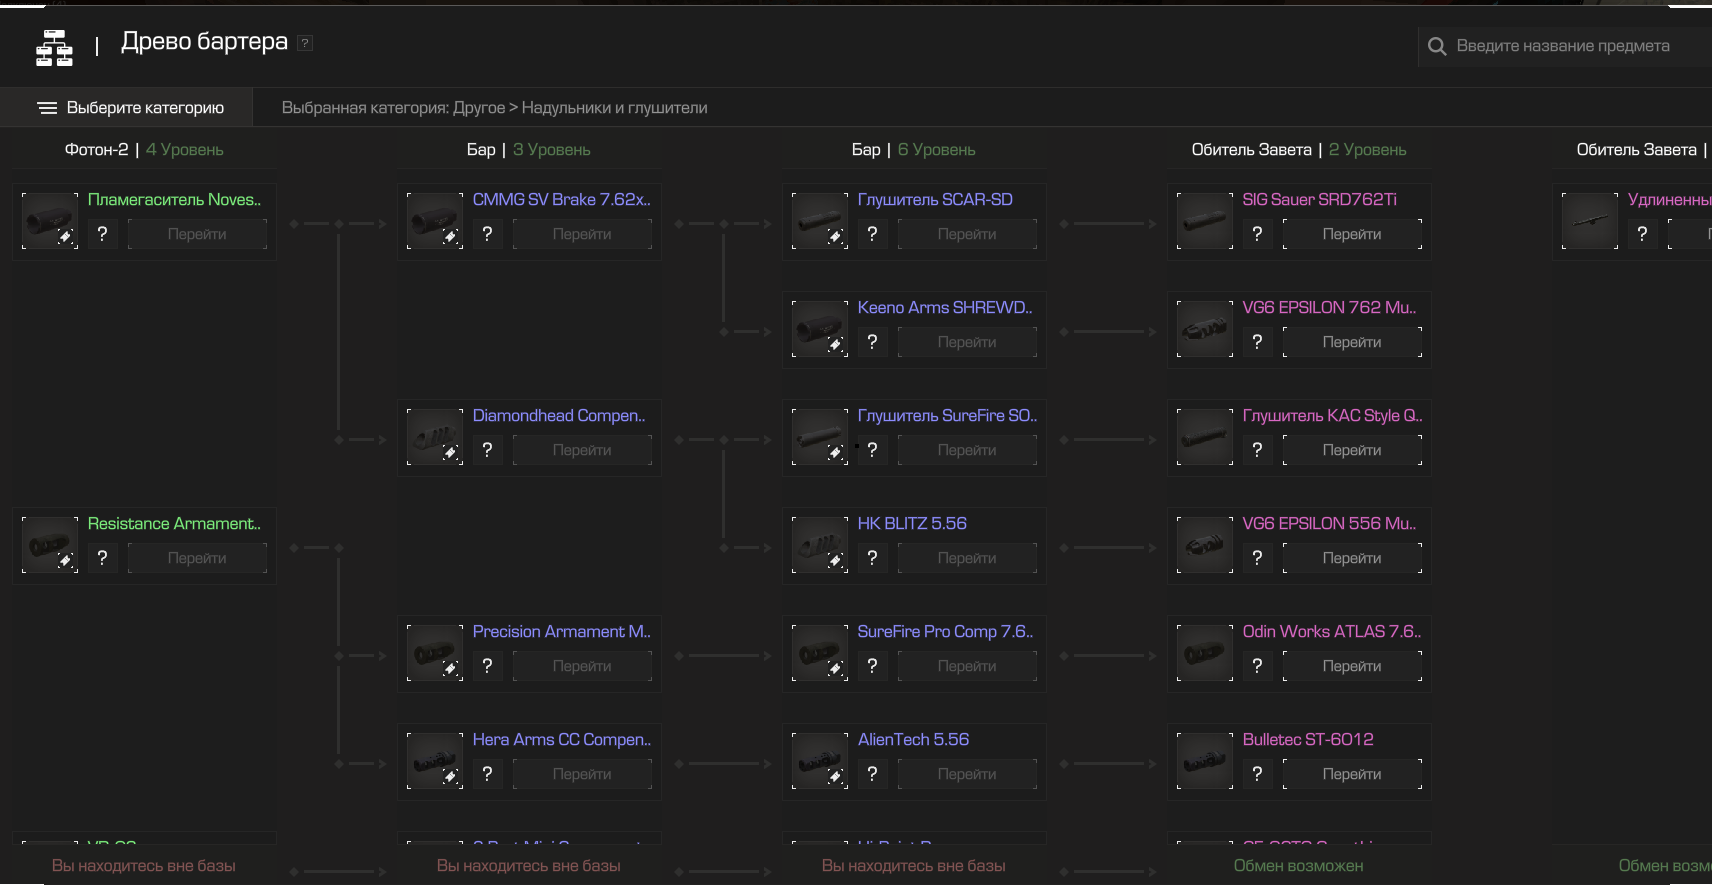Screen dimensions: 1712x885
Task: Click Перейти under HK BLITZ 5.56
Action: pyautogui.click(x=967, y=558)
